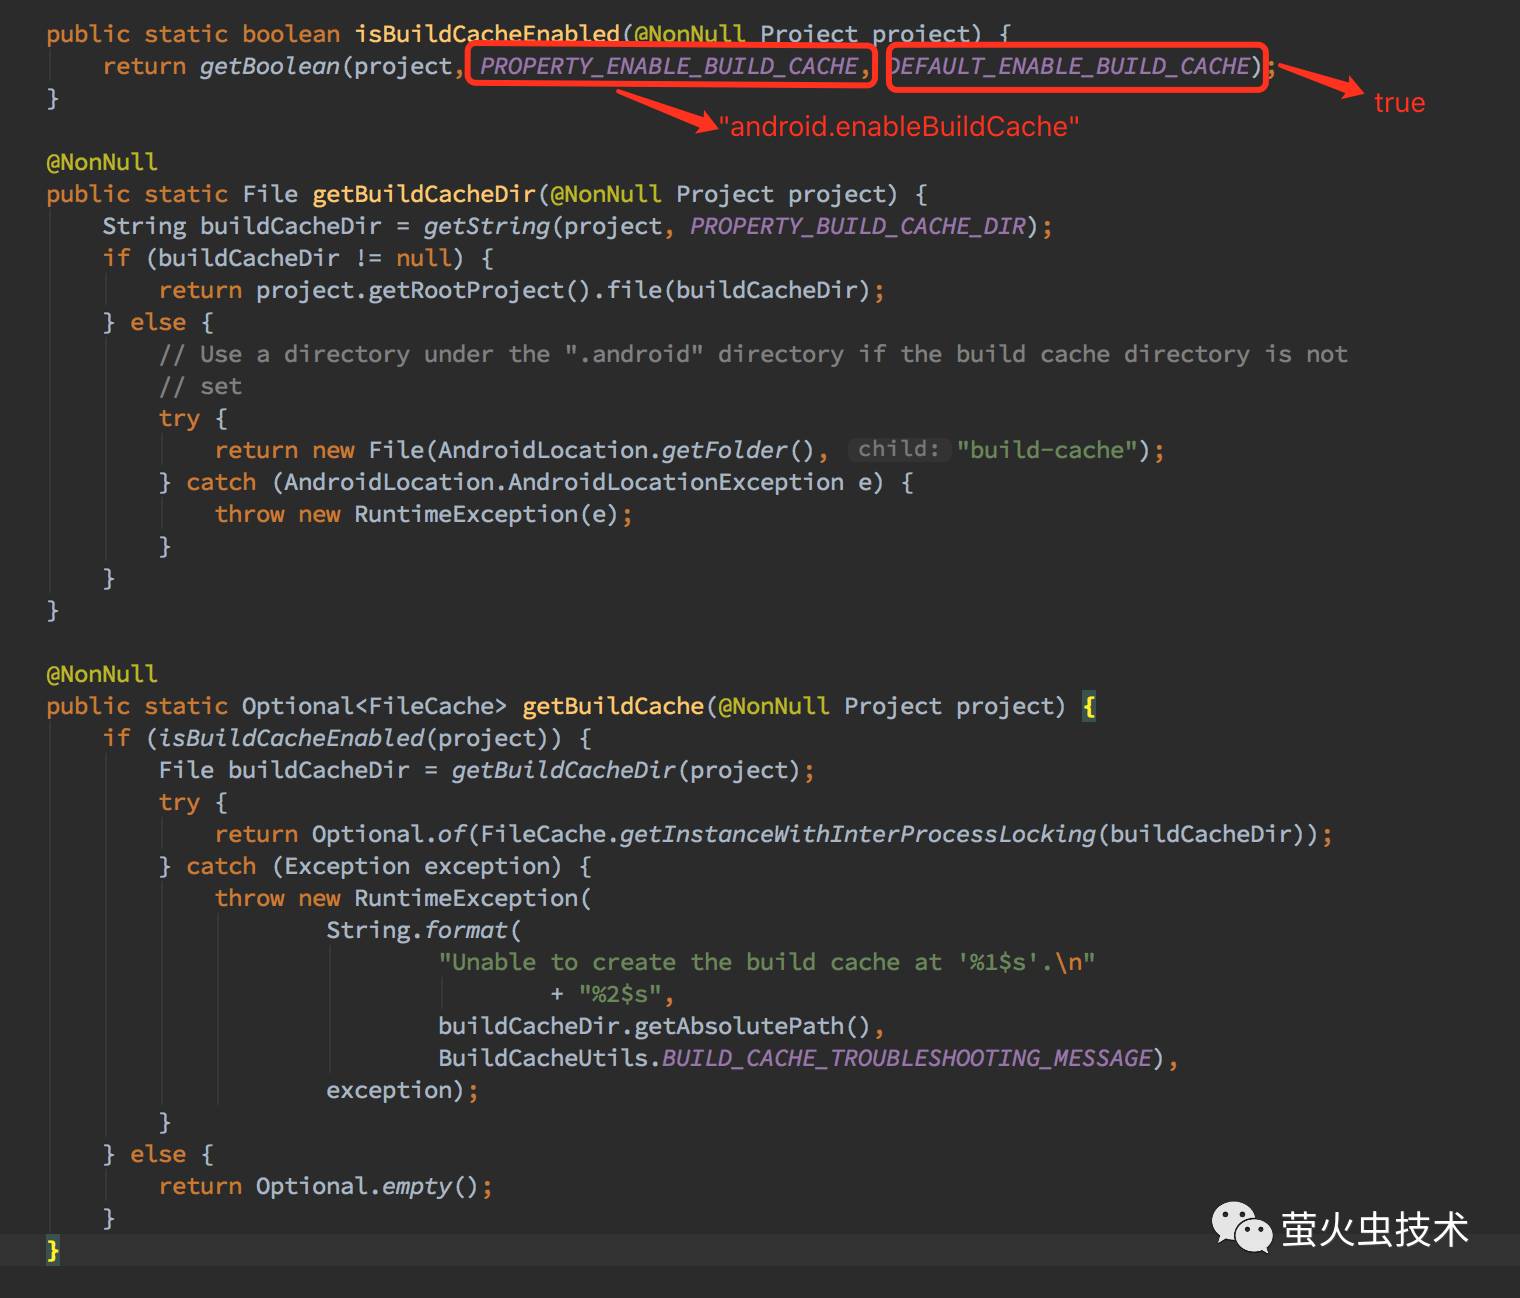Click the comment starting '// Use a directory'
Image resolution: width=1520 pixels, height=1298 pixels.
pyautogui.click(x=753, y=354)
